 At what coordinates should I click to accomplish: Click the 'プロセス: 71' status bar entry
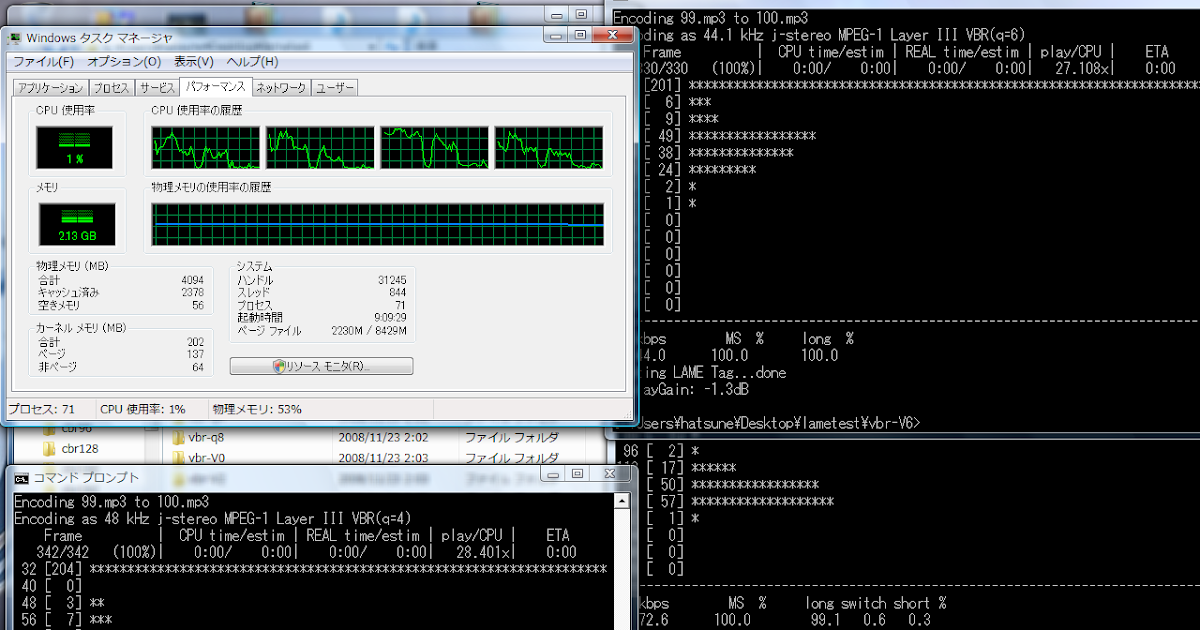click(42, 409)
